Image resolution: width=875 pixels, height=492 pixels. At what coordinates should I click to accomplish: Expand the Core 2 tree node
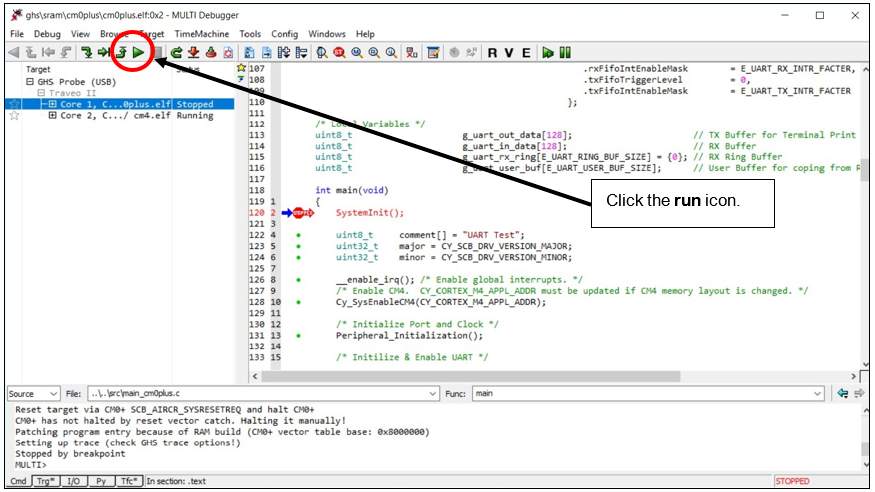coord(52,115)
